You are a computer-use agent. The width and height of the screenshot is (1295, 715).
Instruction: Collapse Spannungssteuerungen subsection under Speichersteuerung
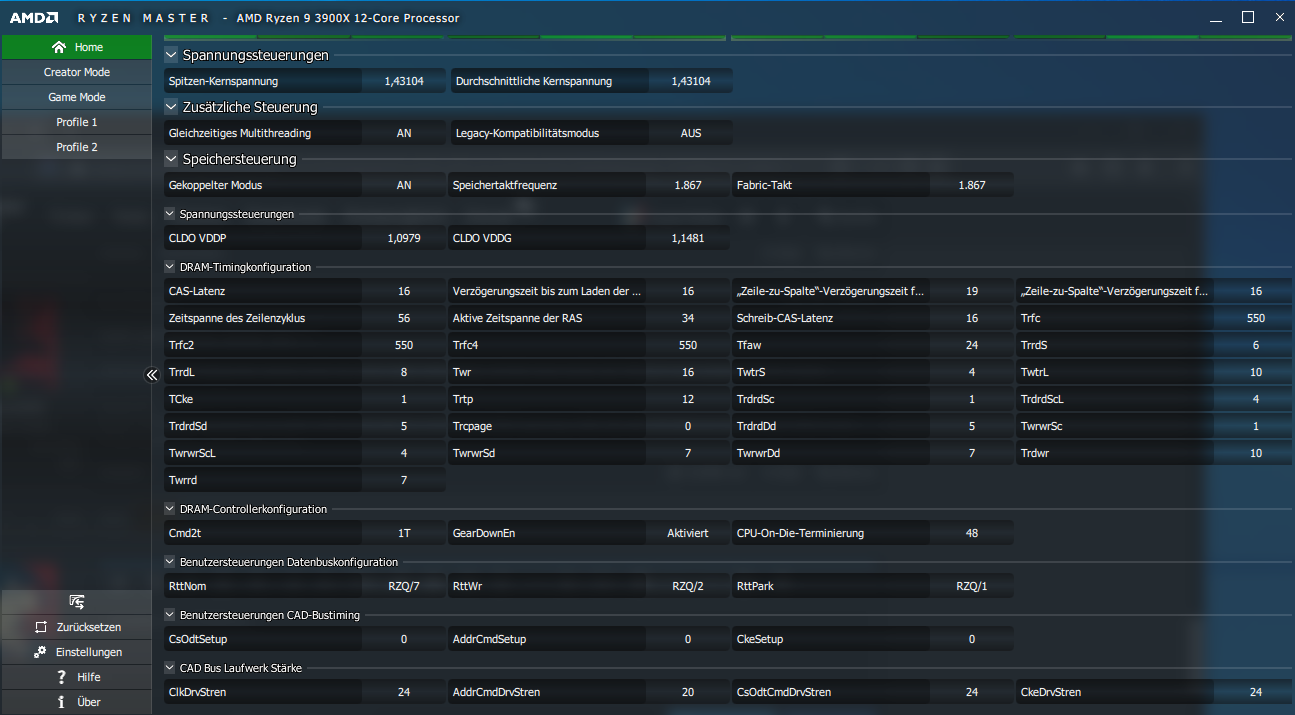(x=170, y=214)
